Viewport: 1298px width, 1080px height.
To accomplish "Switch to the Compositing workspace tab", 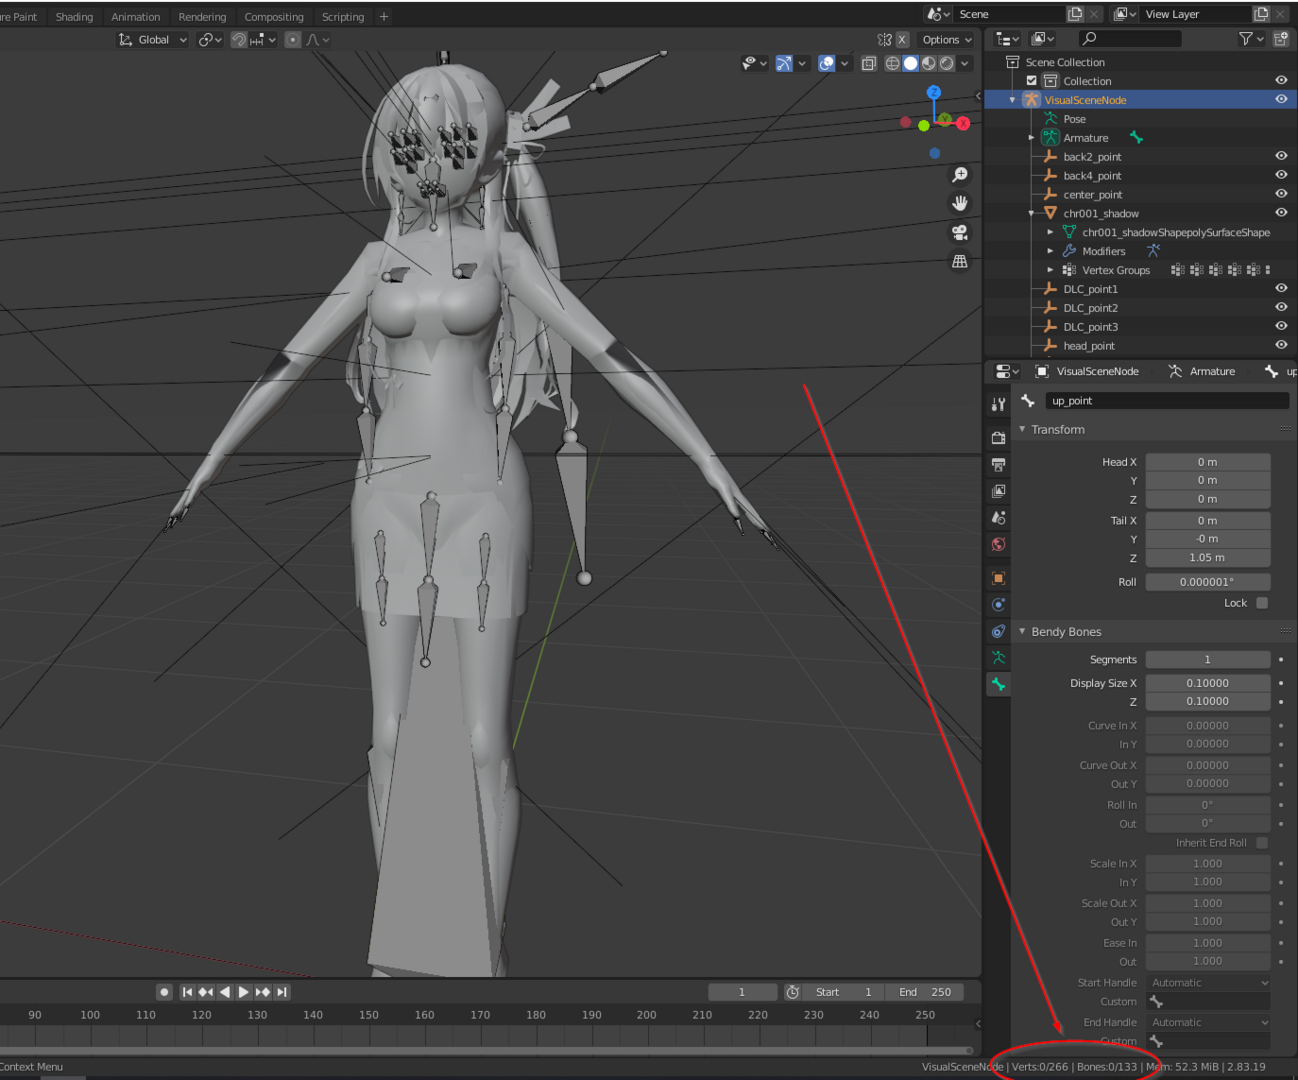I will click(x=274, y=17).
